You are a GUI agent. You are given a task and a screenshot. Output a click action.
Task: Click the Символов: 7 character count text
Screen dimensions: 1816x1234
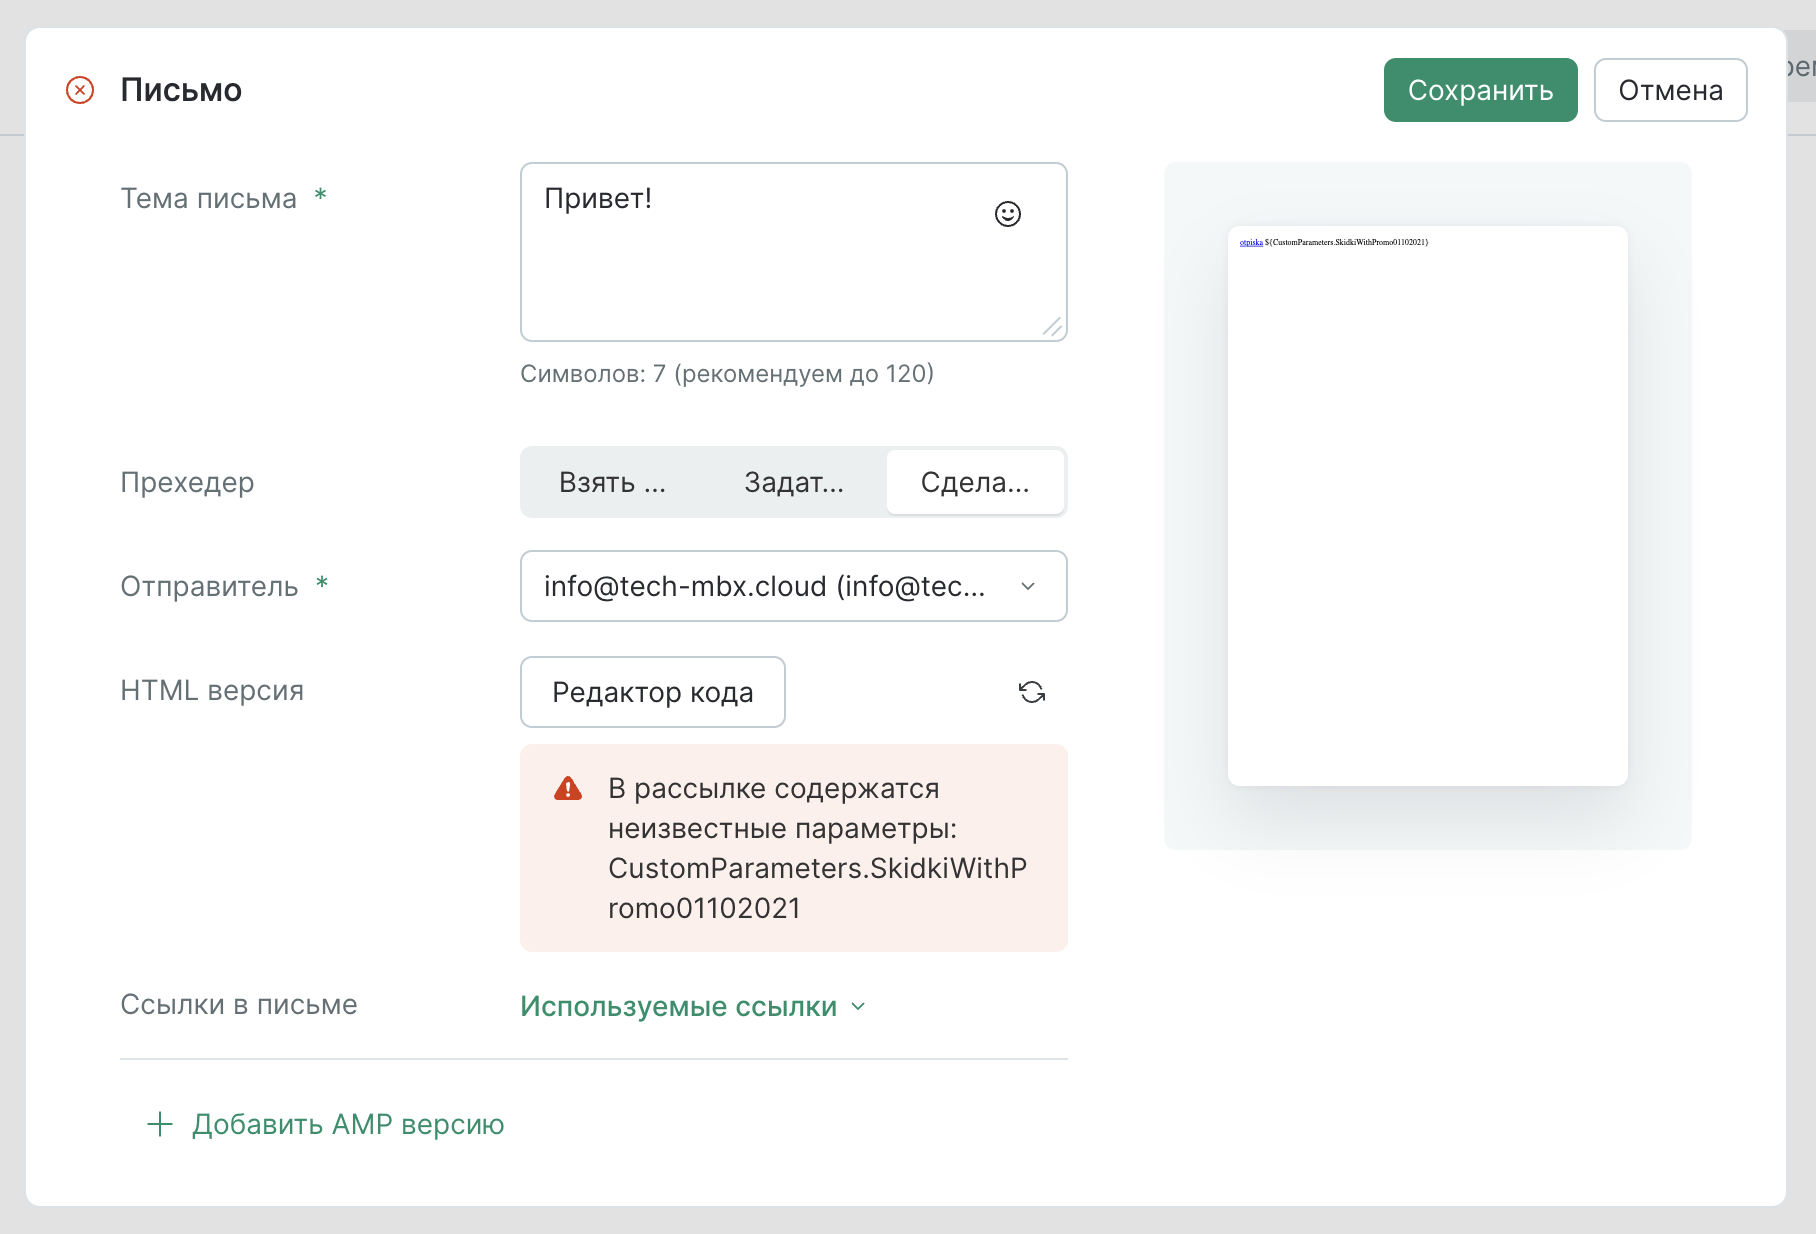727,374
